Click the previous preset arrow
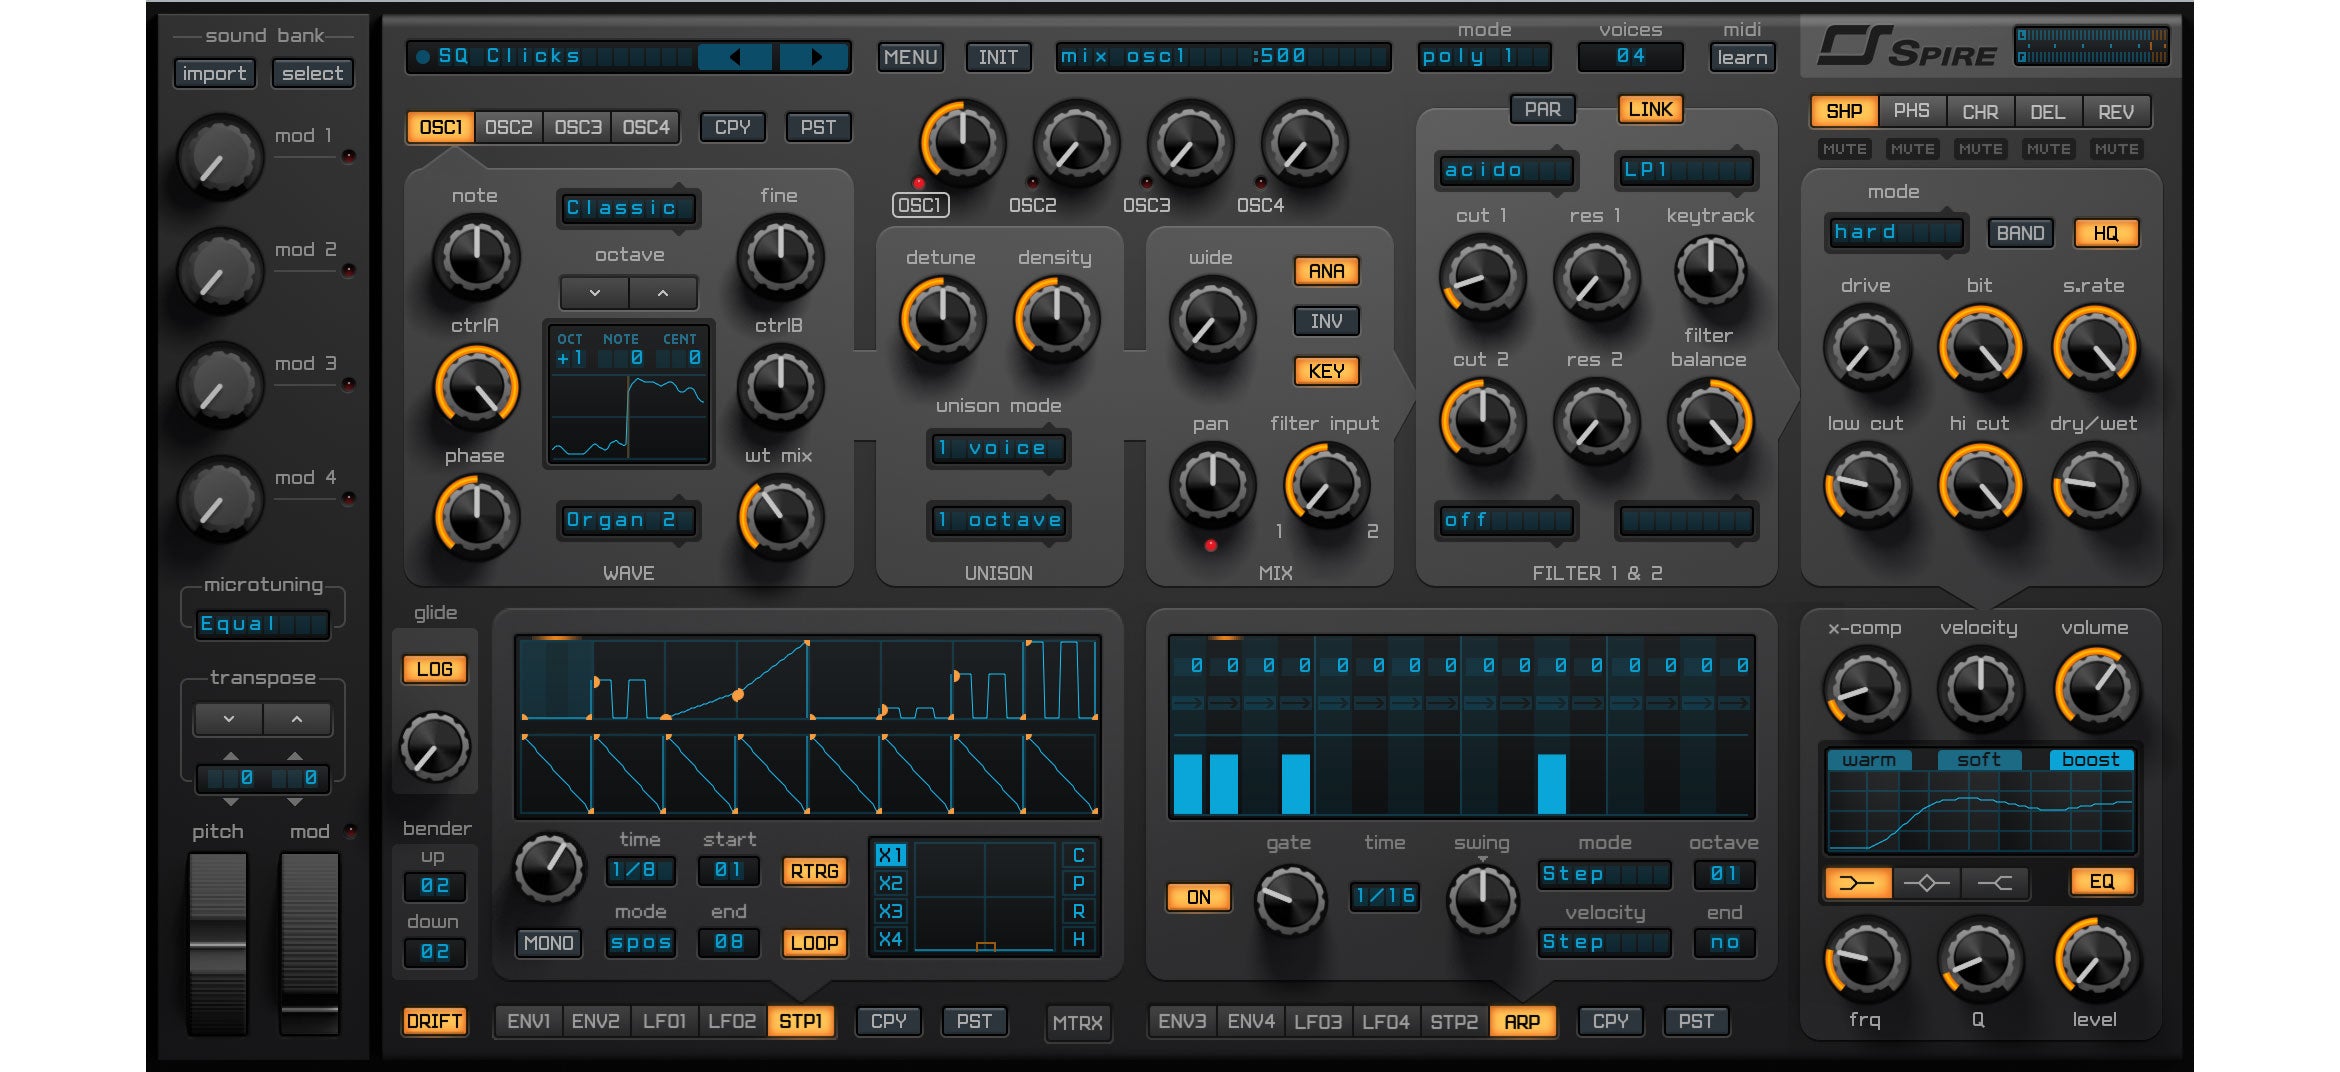Screen dimensions: 2340x1072 click(x=735, y=57)
